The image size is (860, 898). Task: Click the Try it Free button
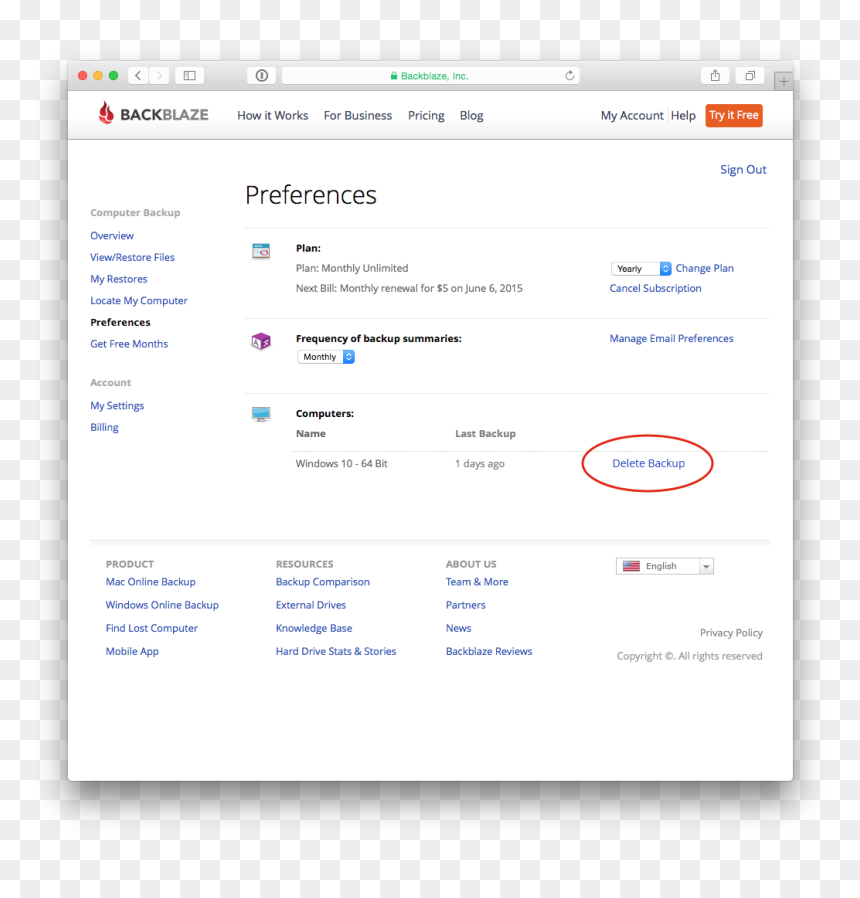click(x=734, y=115)
